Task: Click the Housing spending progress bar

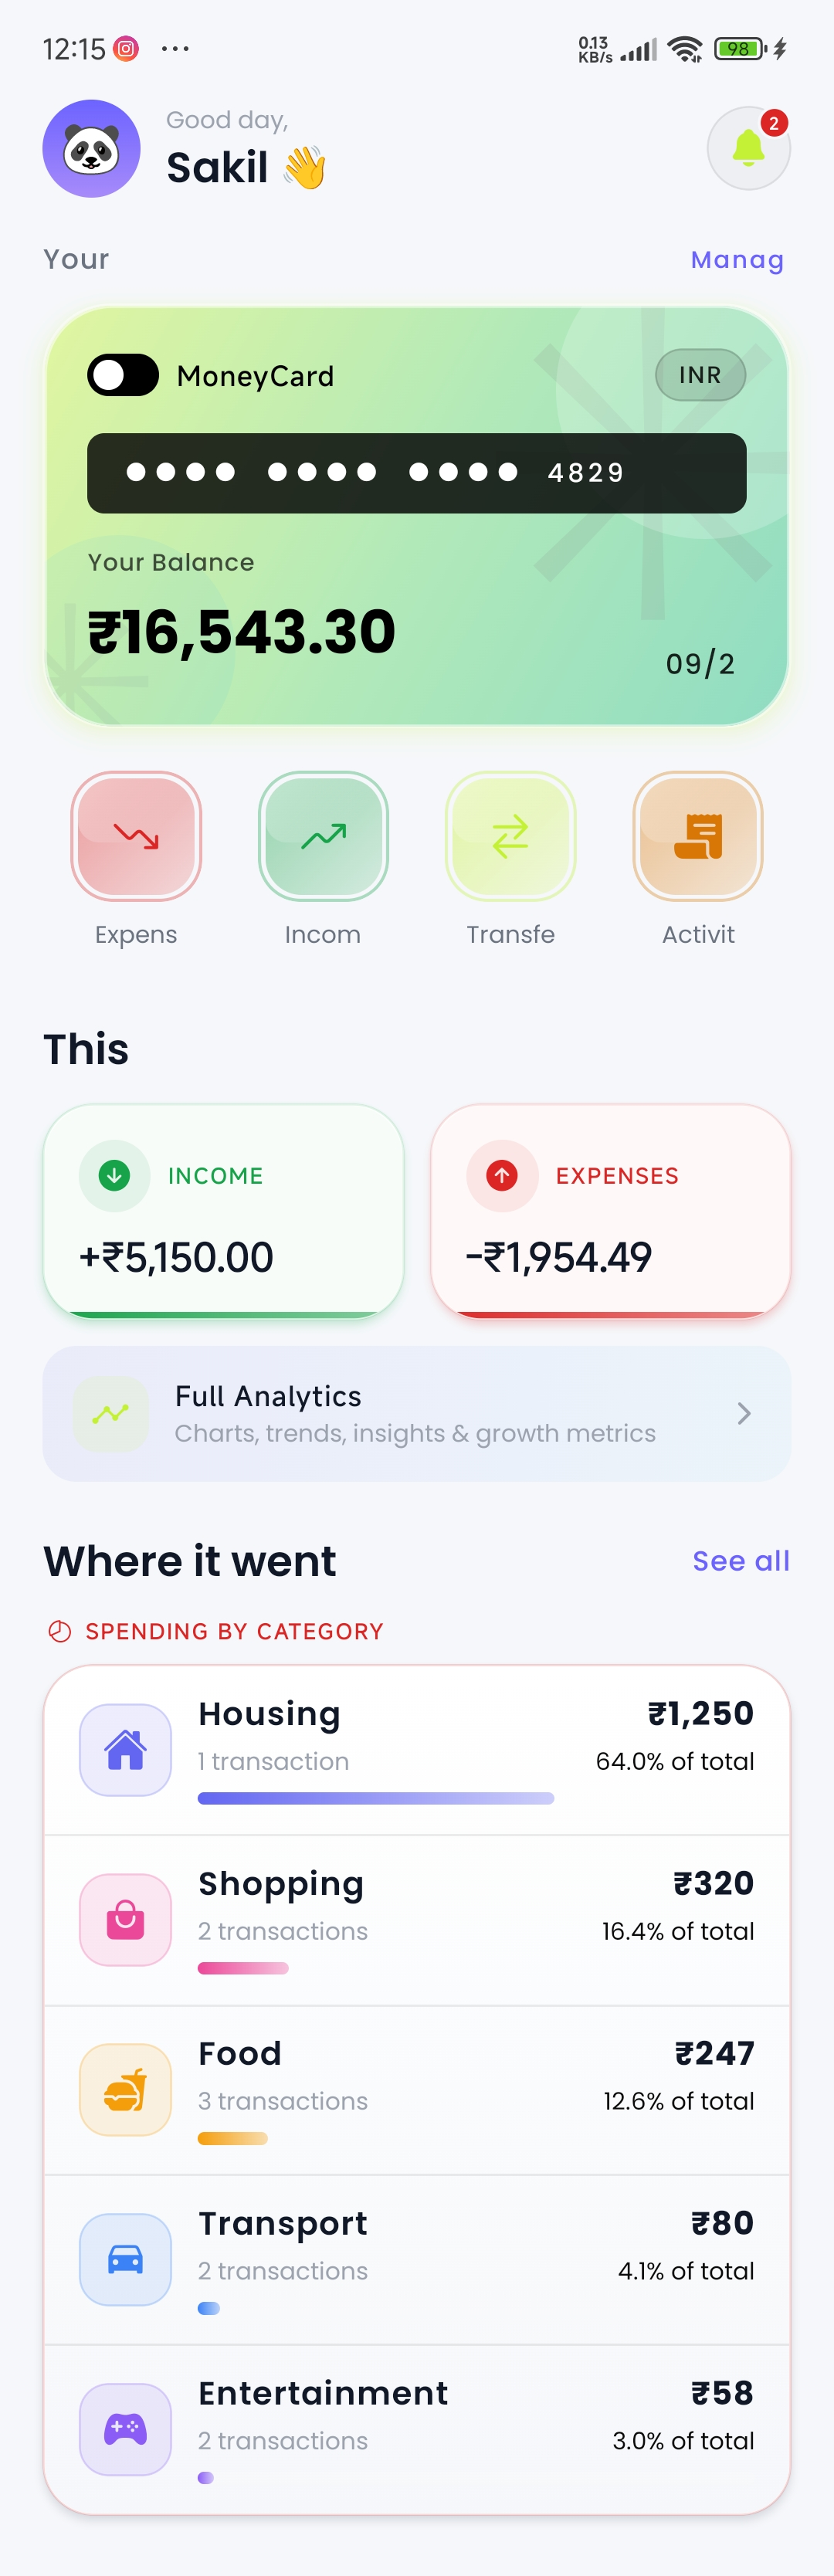Action: (376, 1798)
